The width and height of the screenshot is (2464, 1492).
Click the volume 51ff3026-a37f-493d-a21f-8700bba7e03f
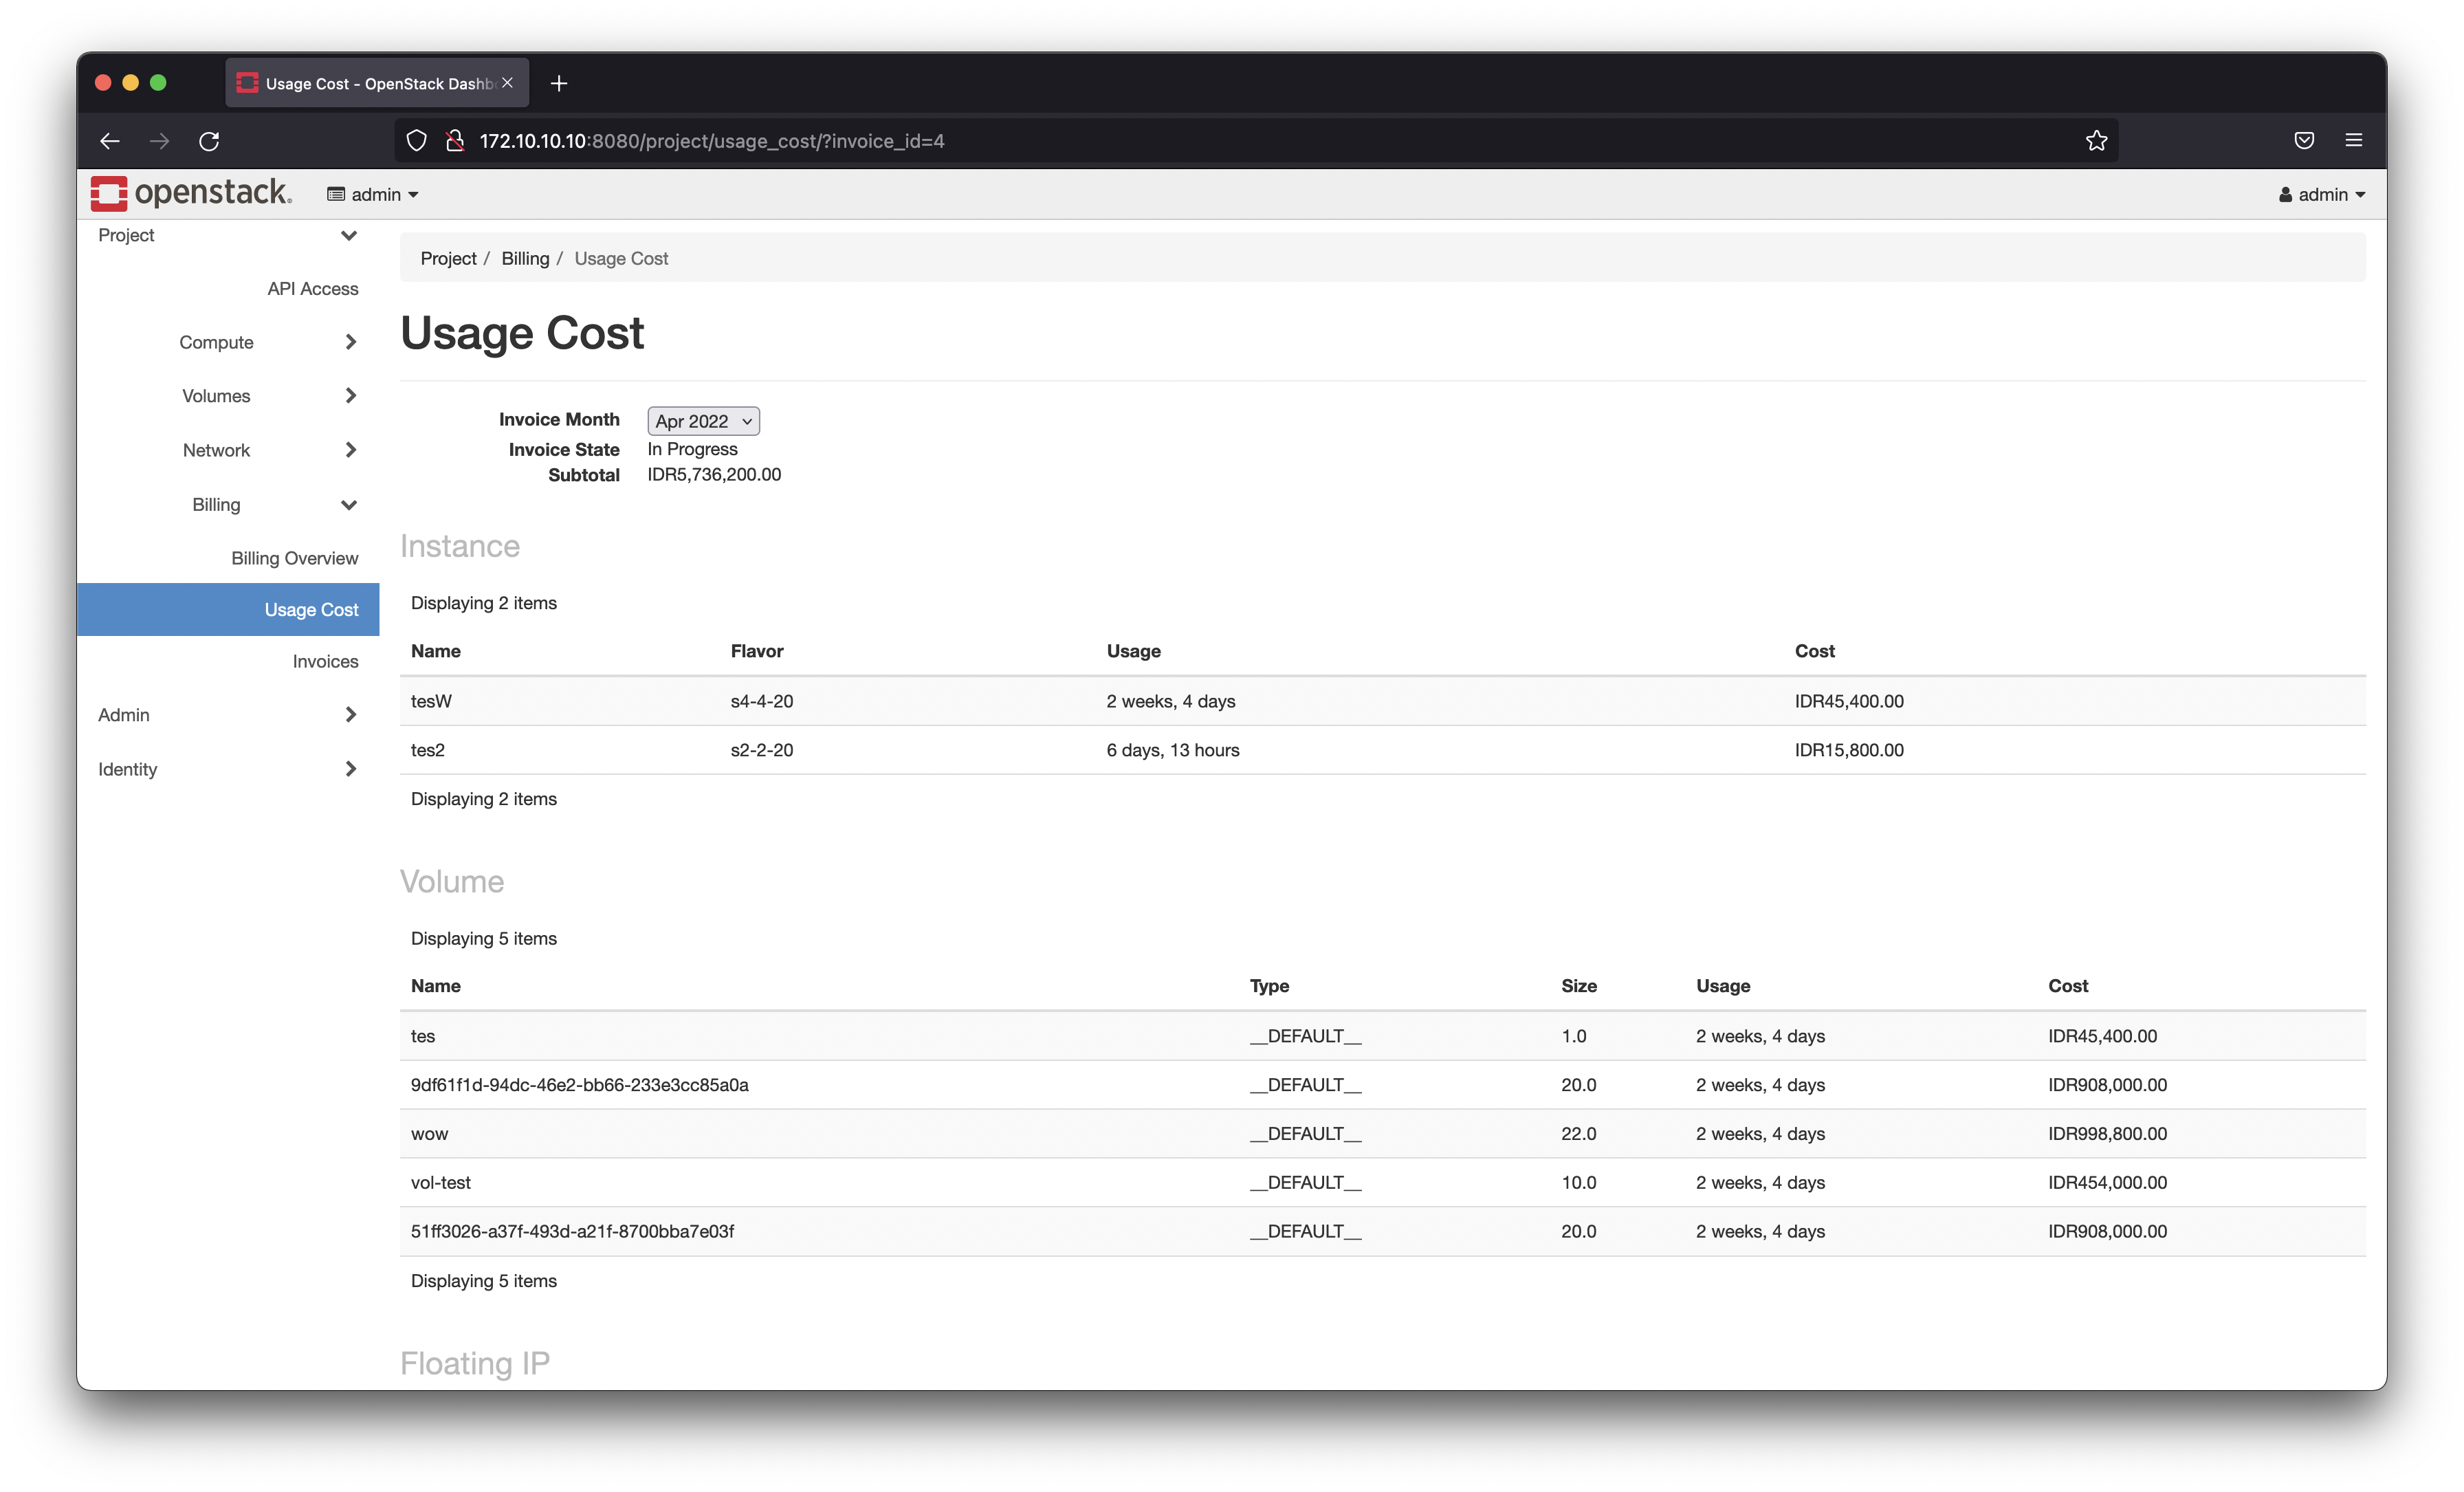point(572,1231)
